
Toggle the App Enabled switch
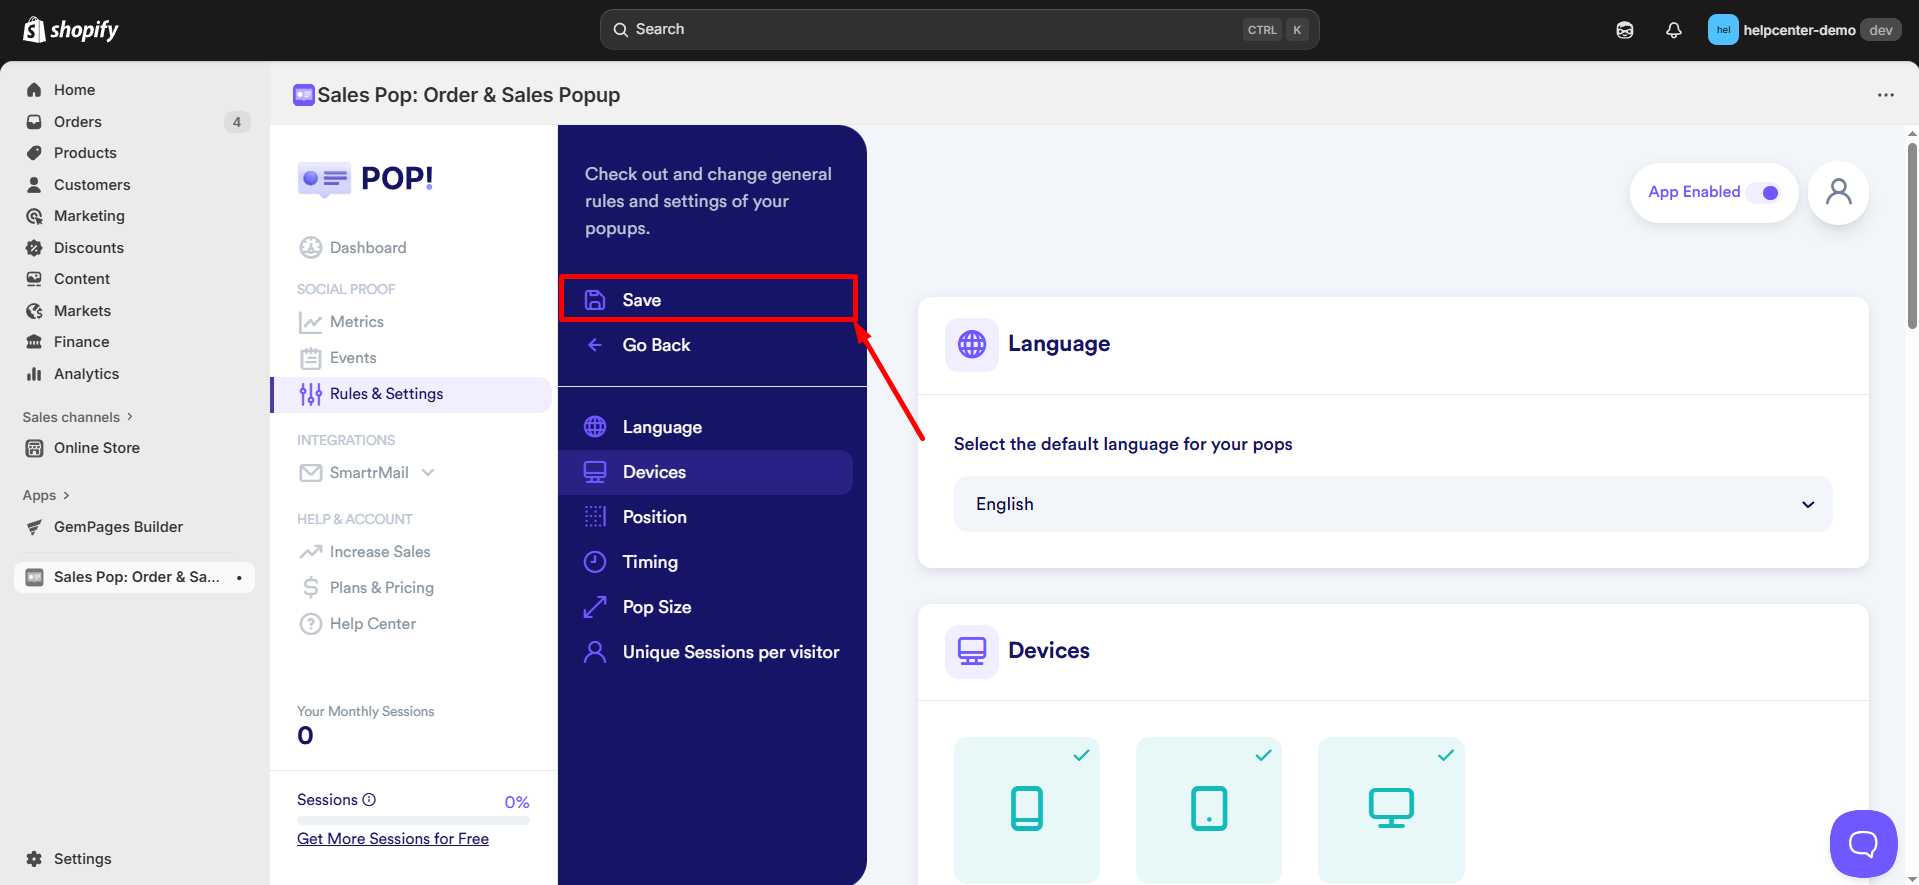point(1765,193)
